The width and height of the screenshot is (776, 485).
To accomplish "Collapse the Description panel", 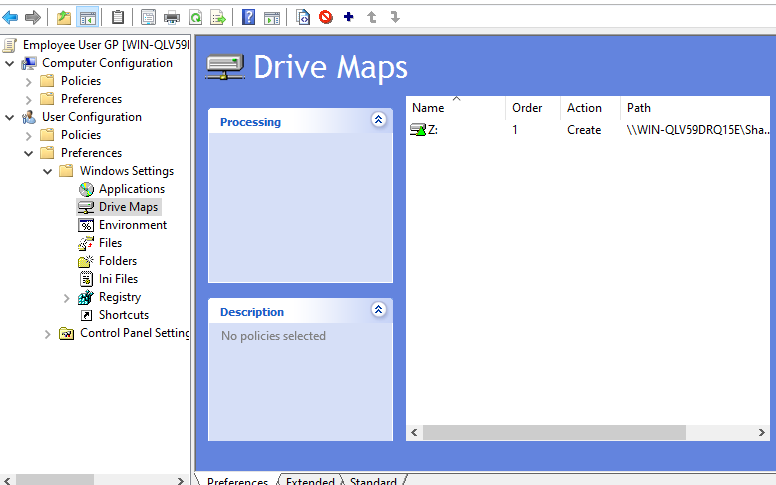I will click(378, 310).
